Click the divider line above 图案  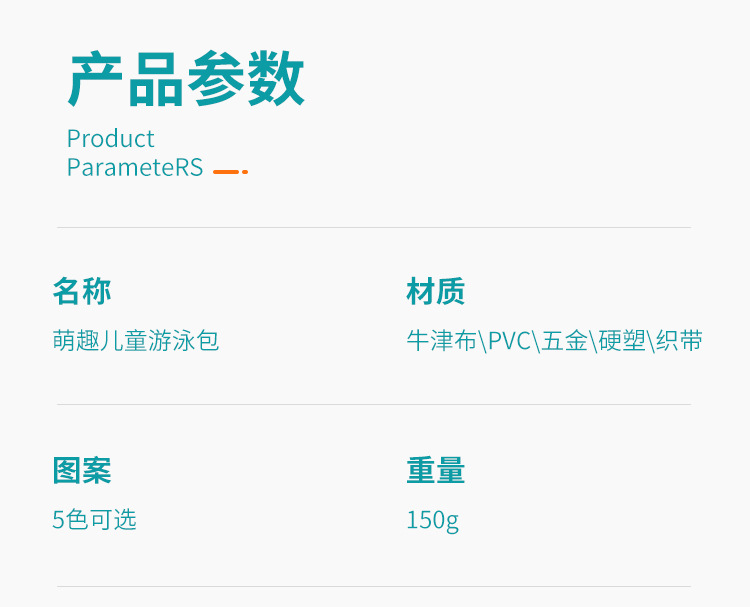pos(373,404)
